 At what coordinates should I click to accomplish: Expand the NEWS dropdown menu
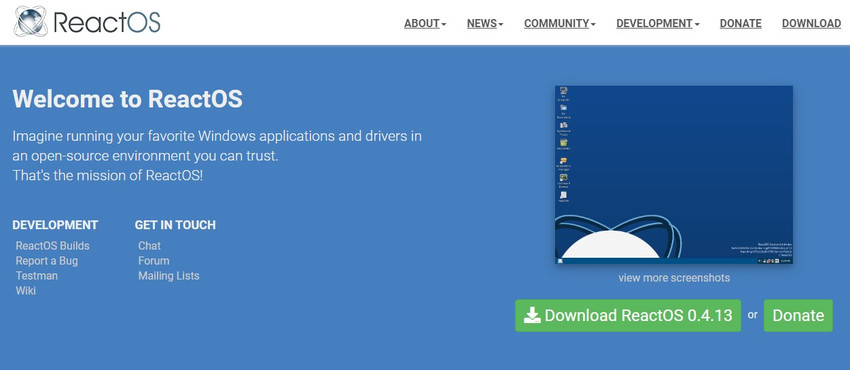485,23
